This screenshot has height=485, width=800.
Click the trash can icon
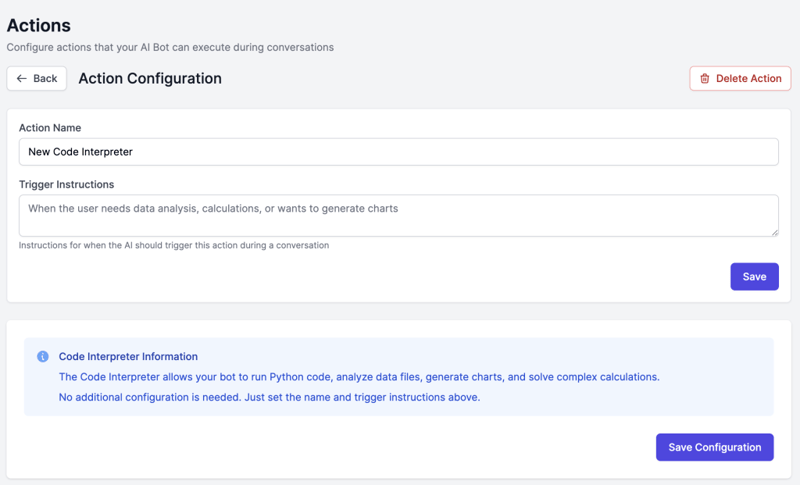(704, 78)
